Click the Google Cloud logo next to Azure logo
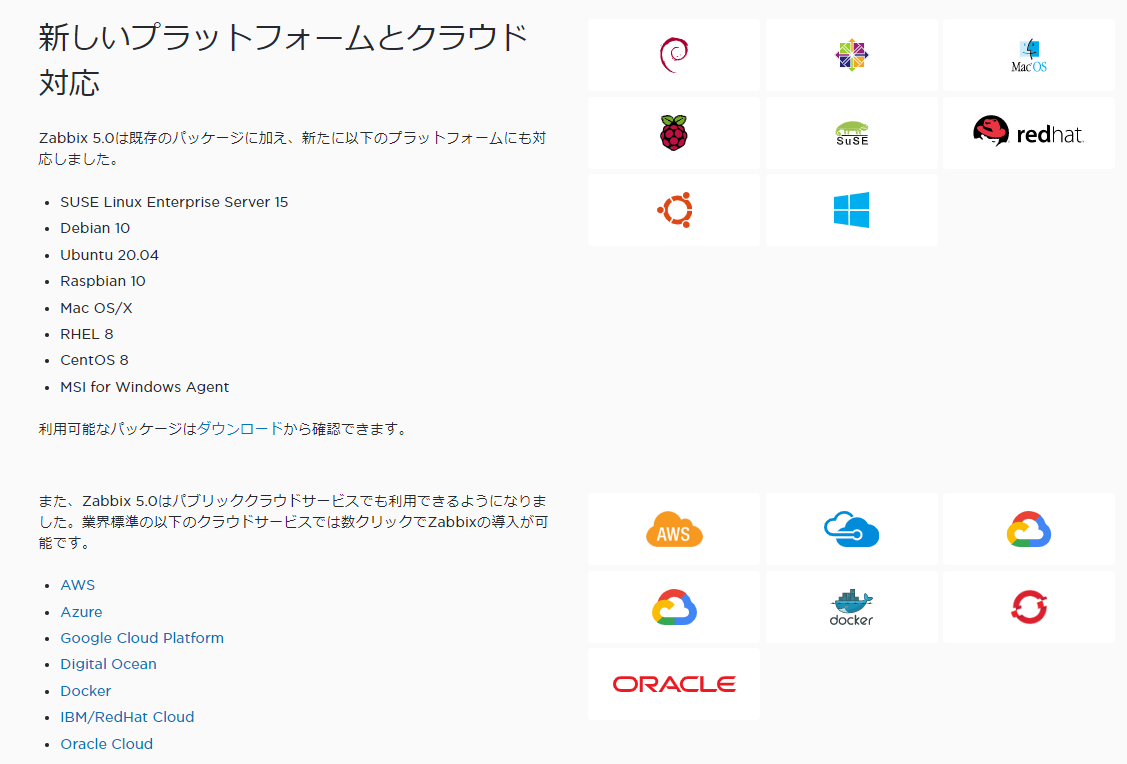Screen dimensions: 1127x764 (1029, 530)
